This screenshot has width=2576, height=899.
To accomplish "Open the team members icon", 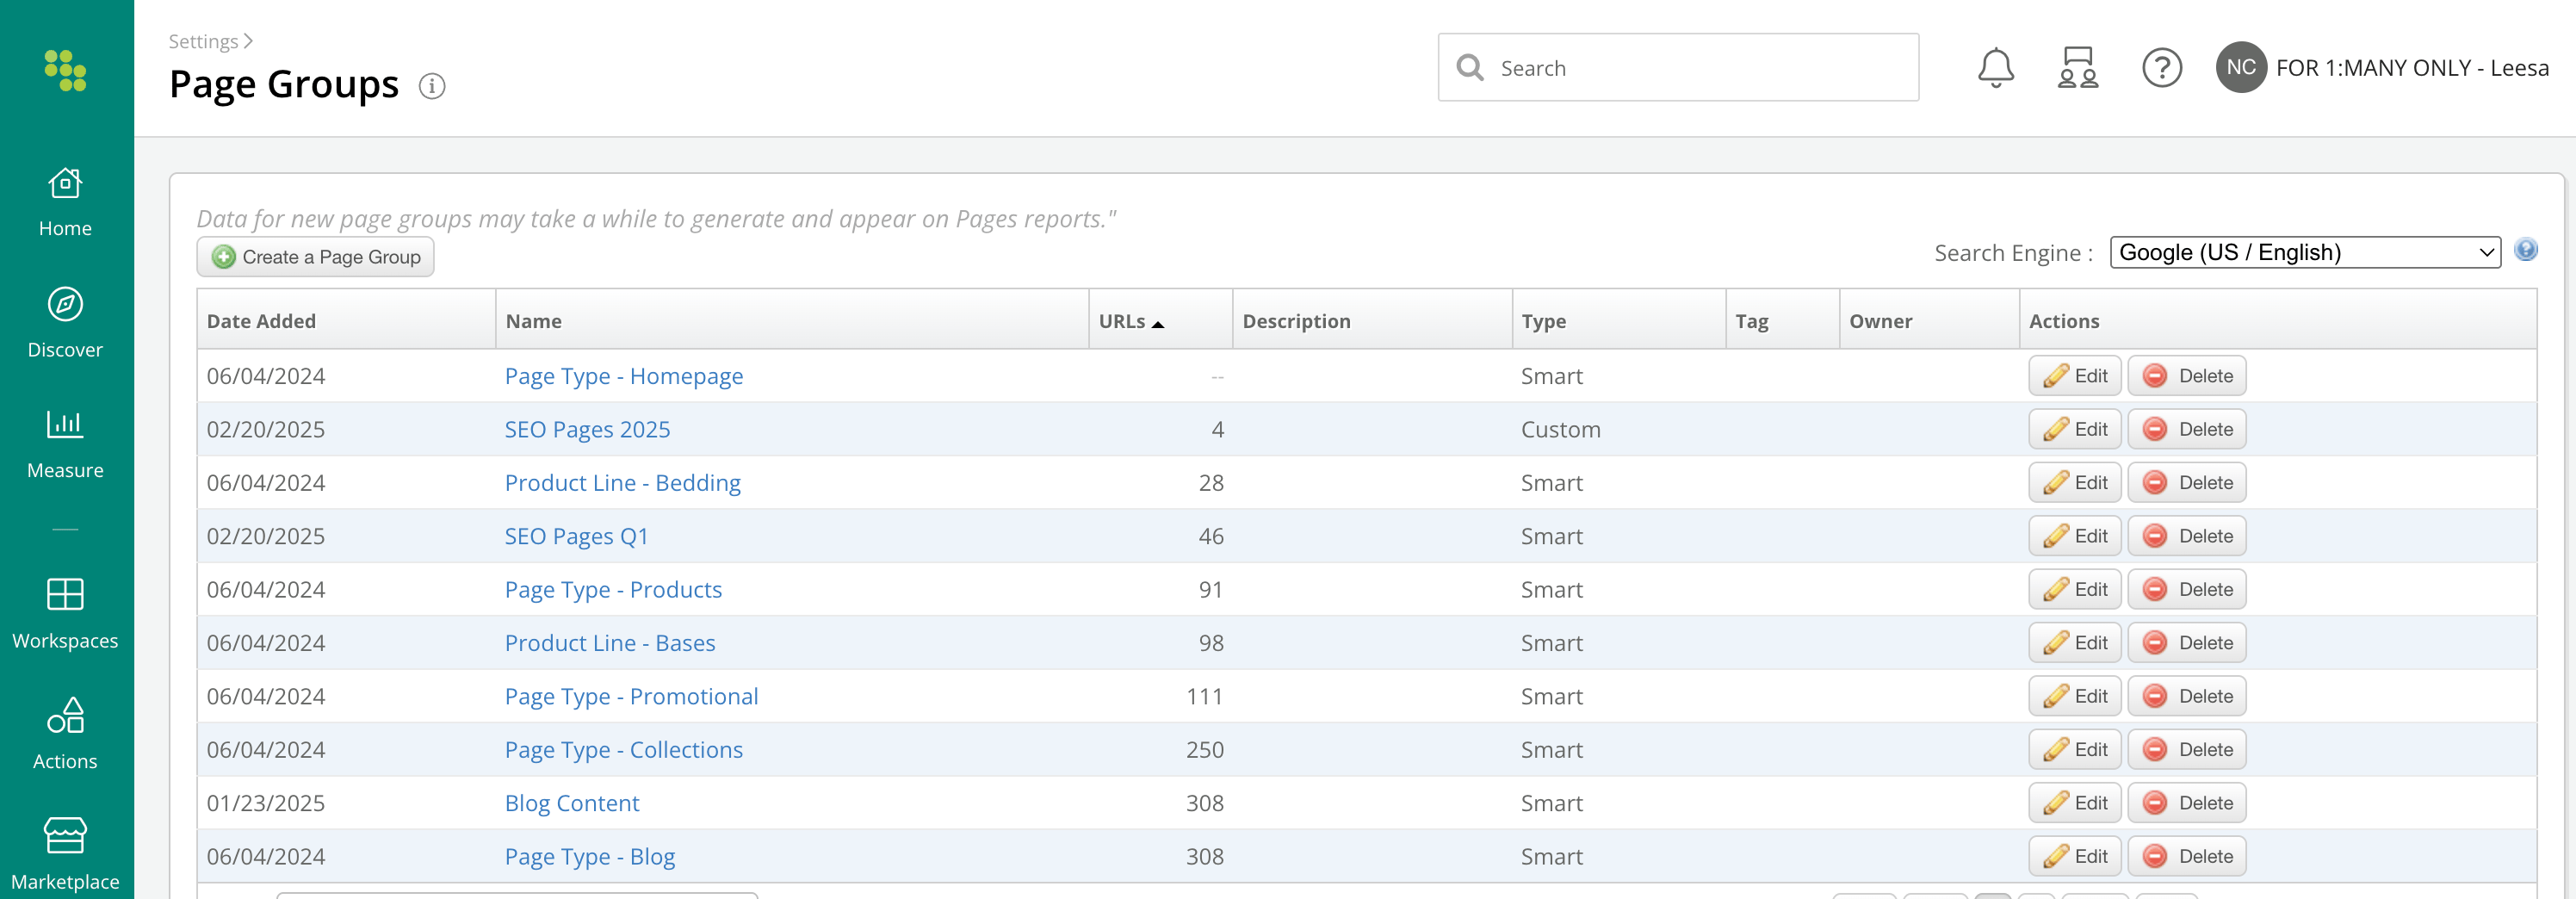I will (x=2078, y=68).
